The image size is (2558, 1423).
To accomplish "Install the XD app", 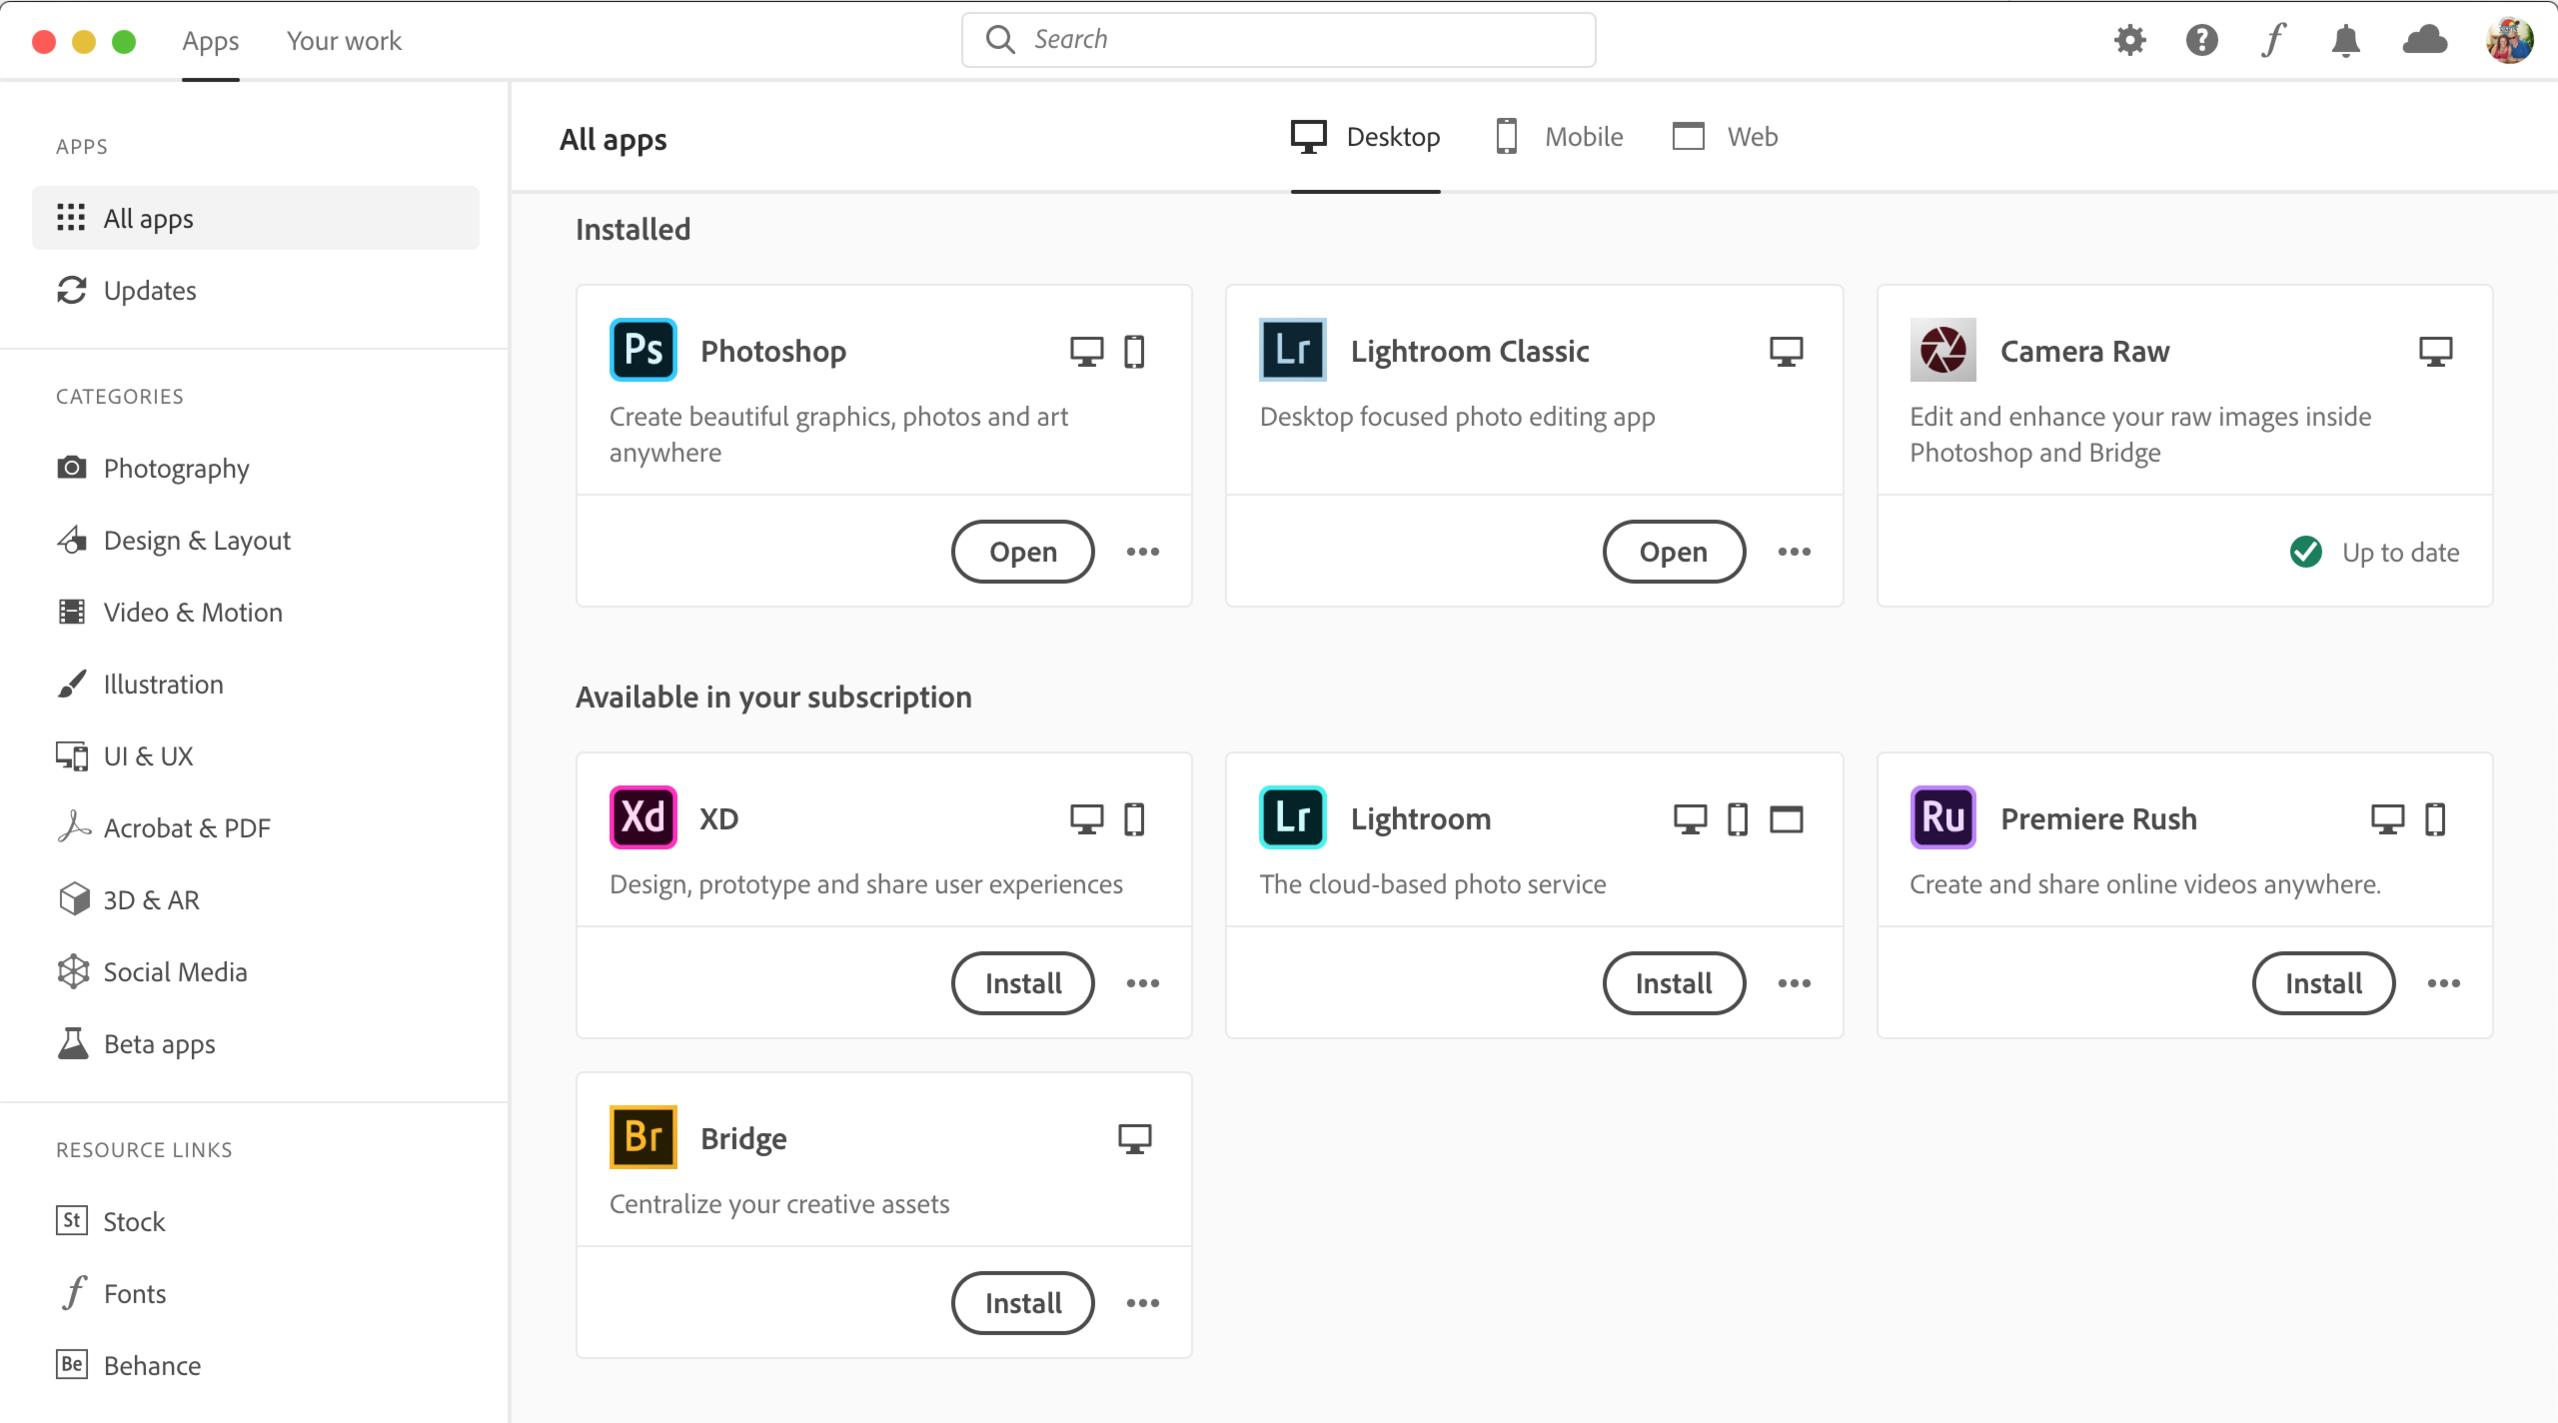I will tap(1022, 983).
